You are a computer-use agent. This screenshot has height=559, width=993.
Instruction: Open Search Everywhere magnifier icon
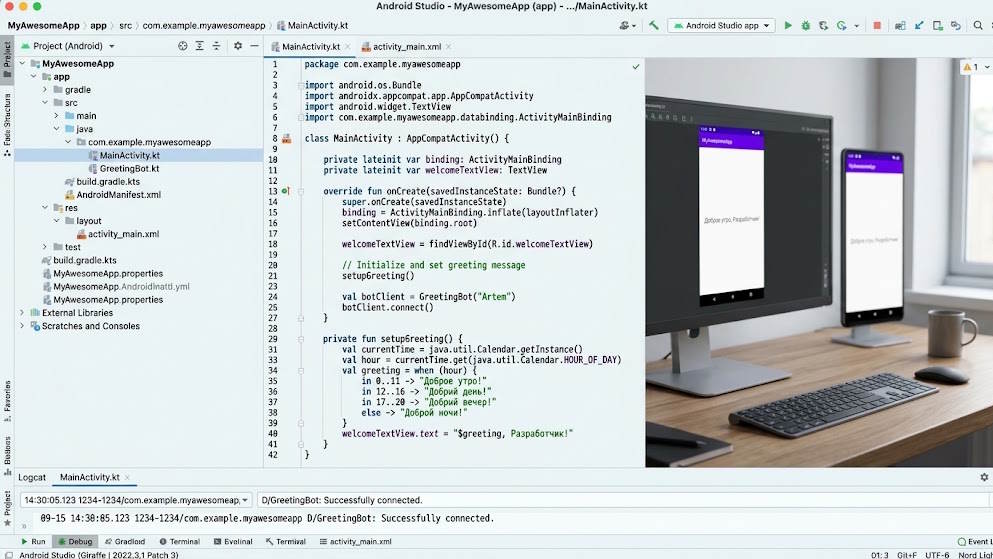[978, 25]
